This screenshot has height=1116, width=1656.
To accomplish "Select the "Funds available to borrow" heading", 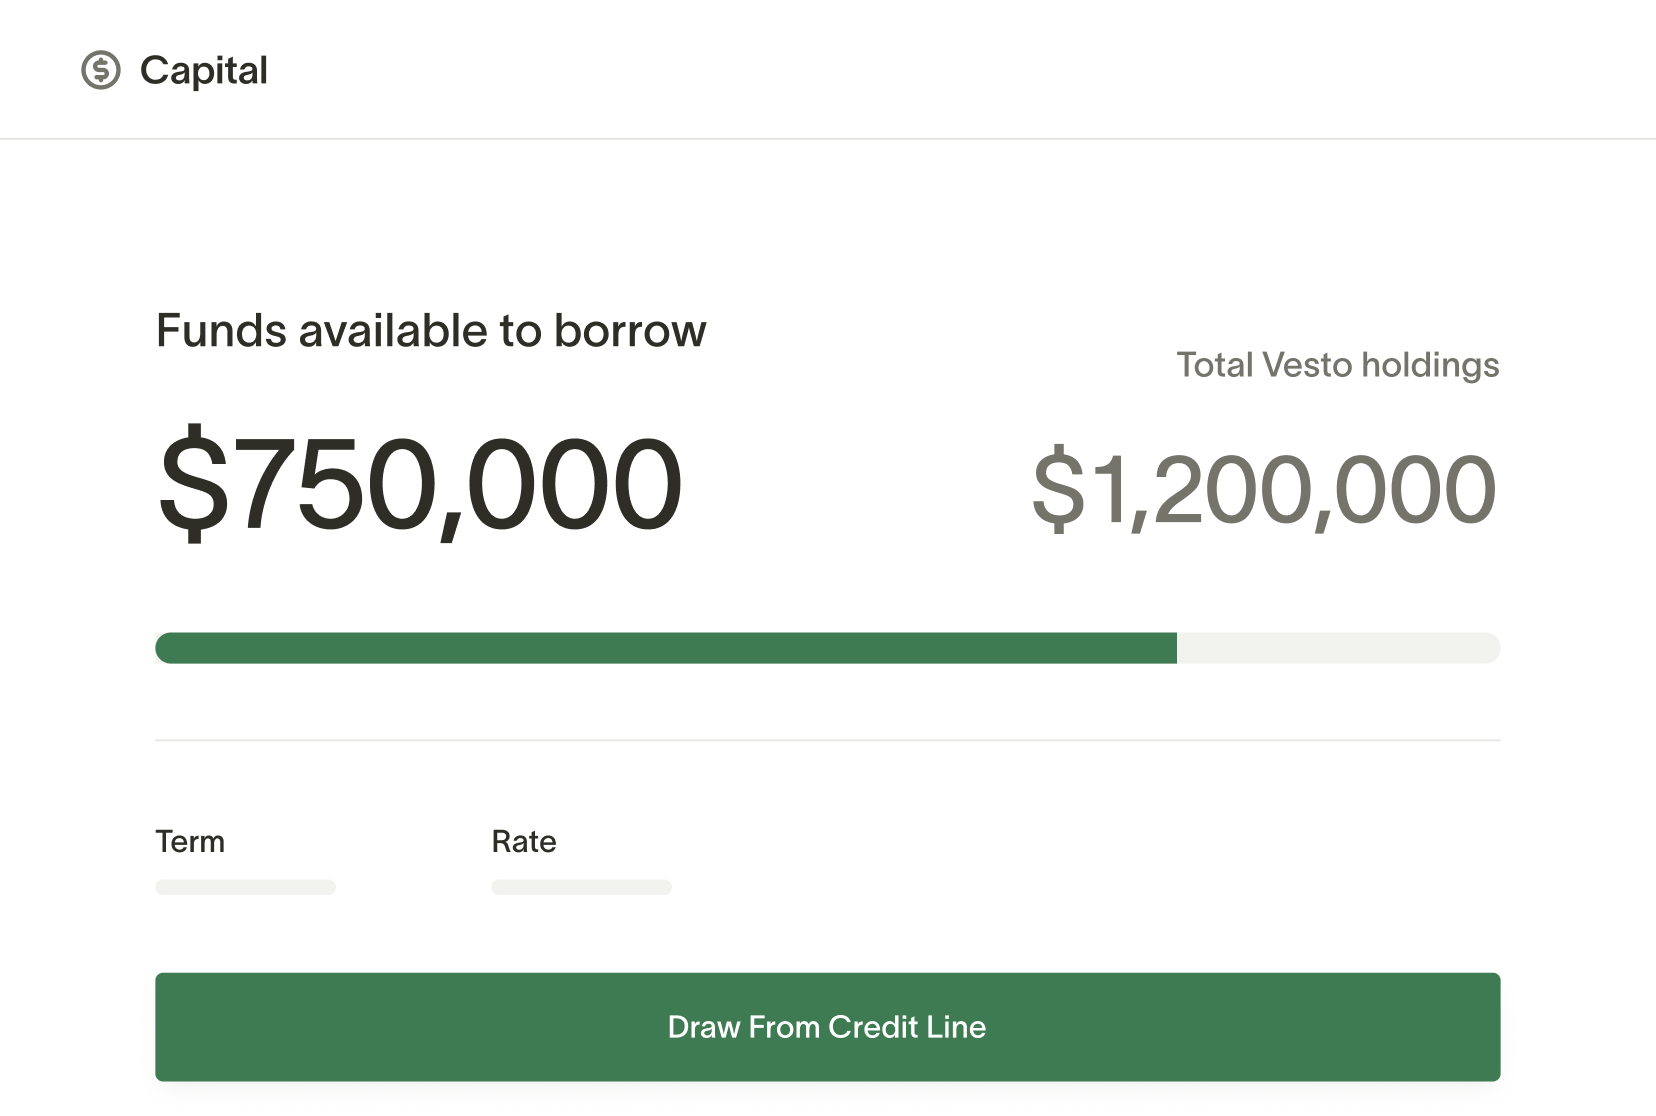I will pyautogui.click(x=431, y=331).
